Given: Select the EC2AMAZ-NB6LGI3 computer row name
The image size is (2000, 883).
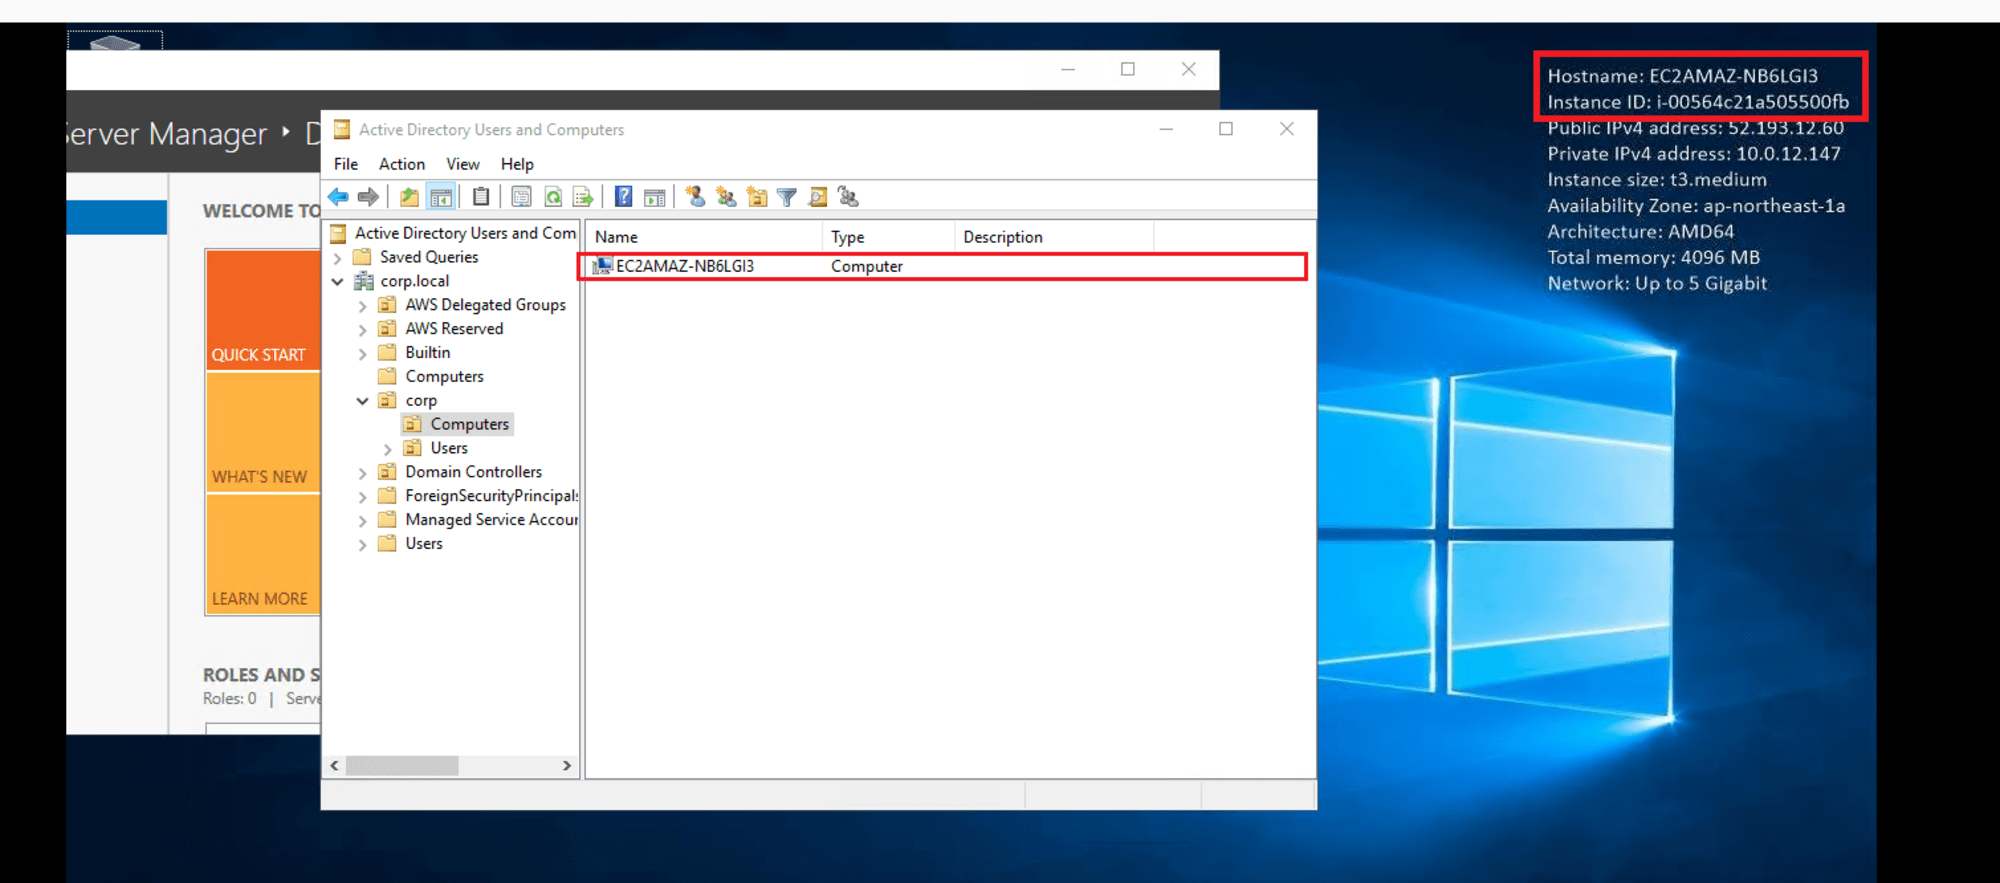Looking at the screenshot, I should point(685,266).
